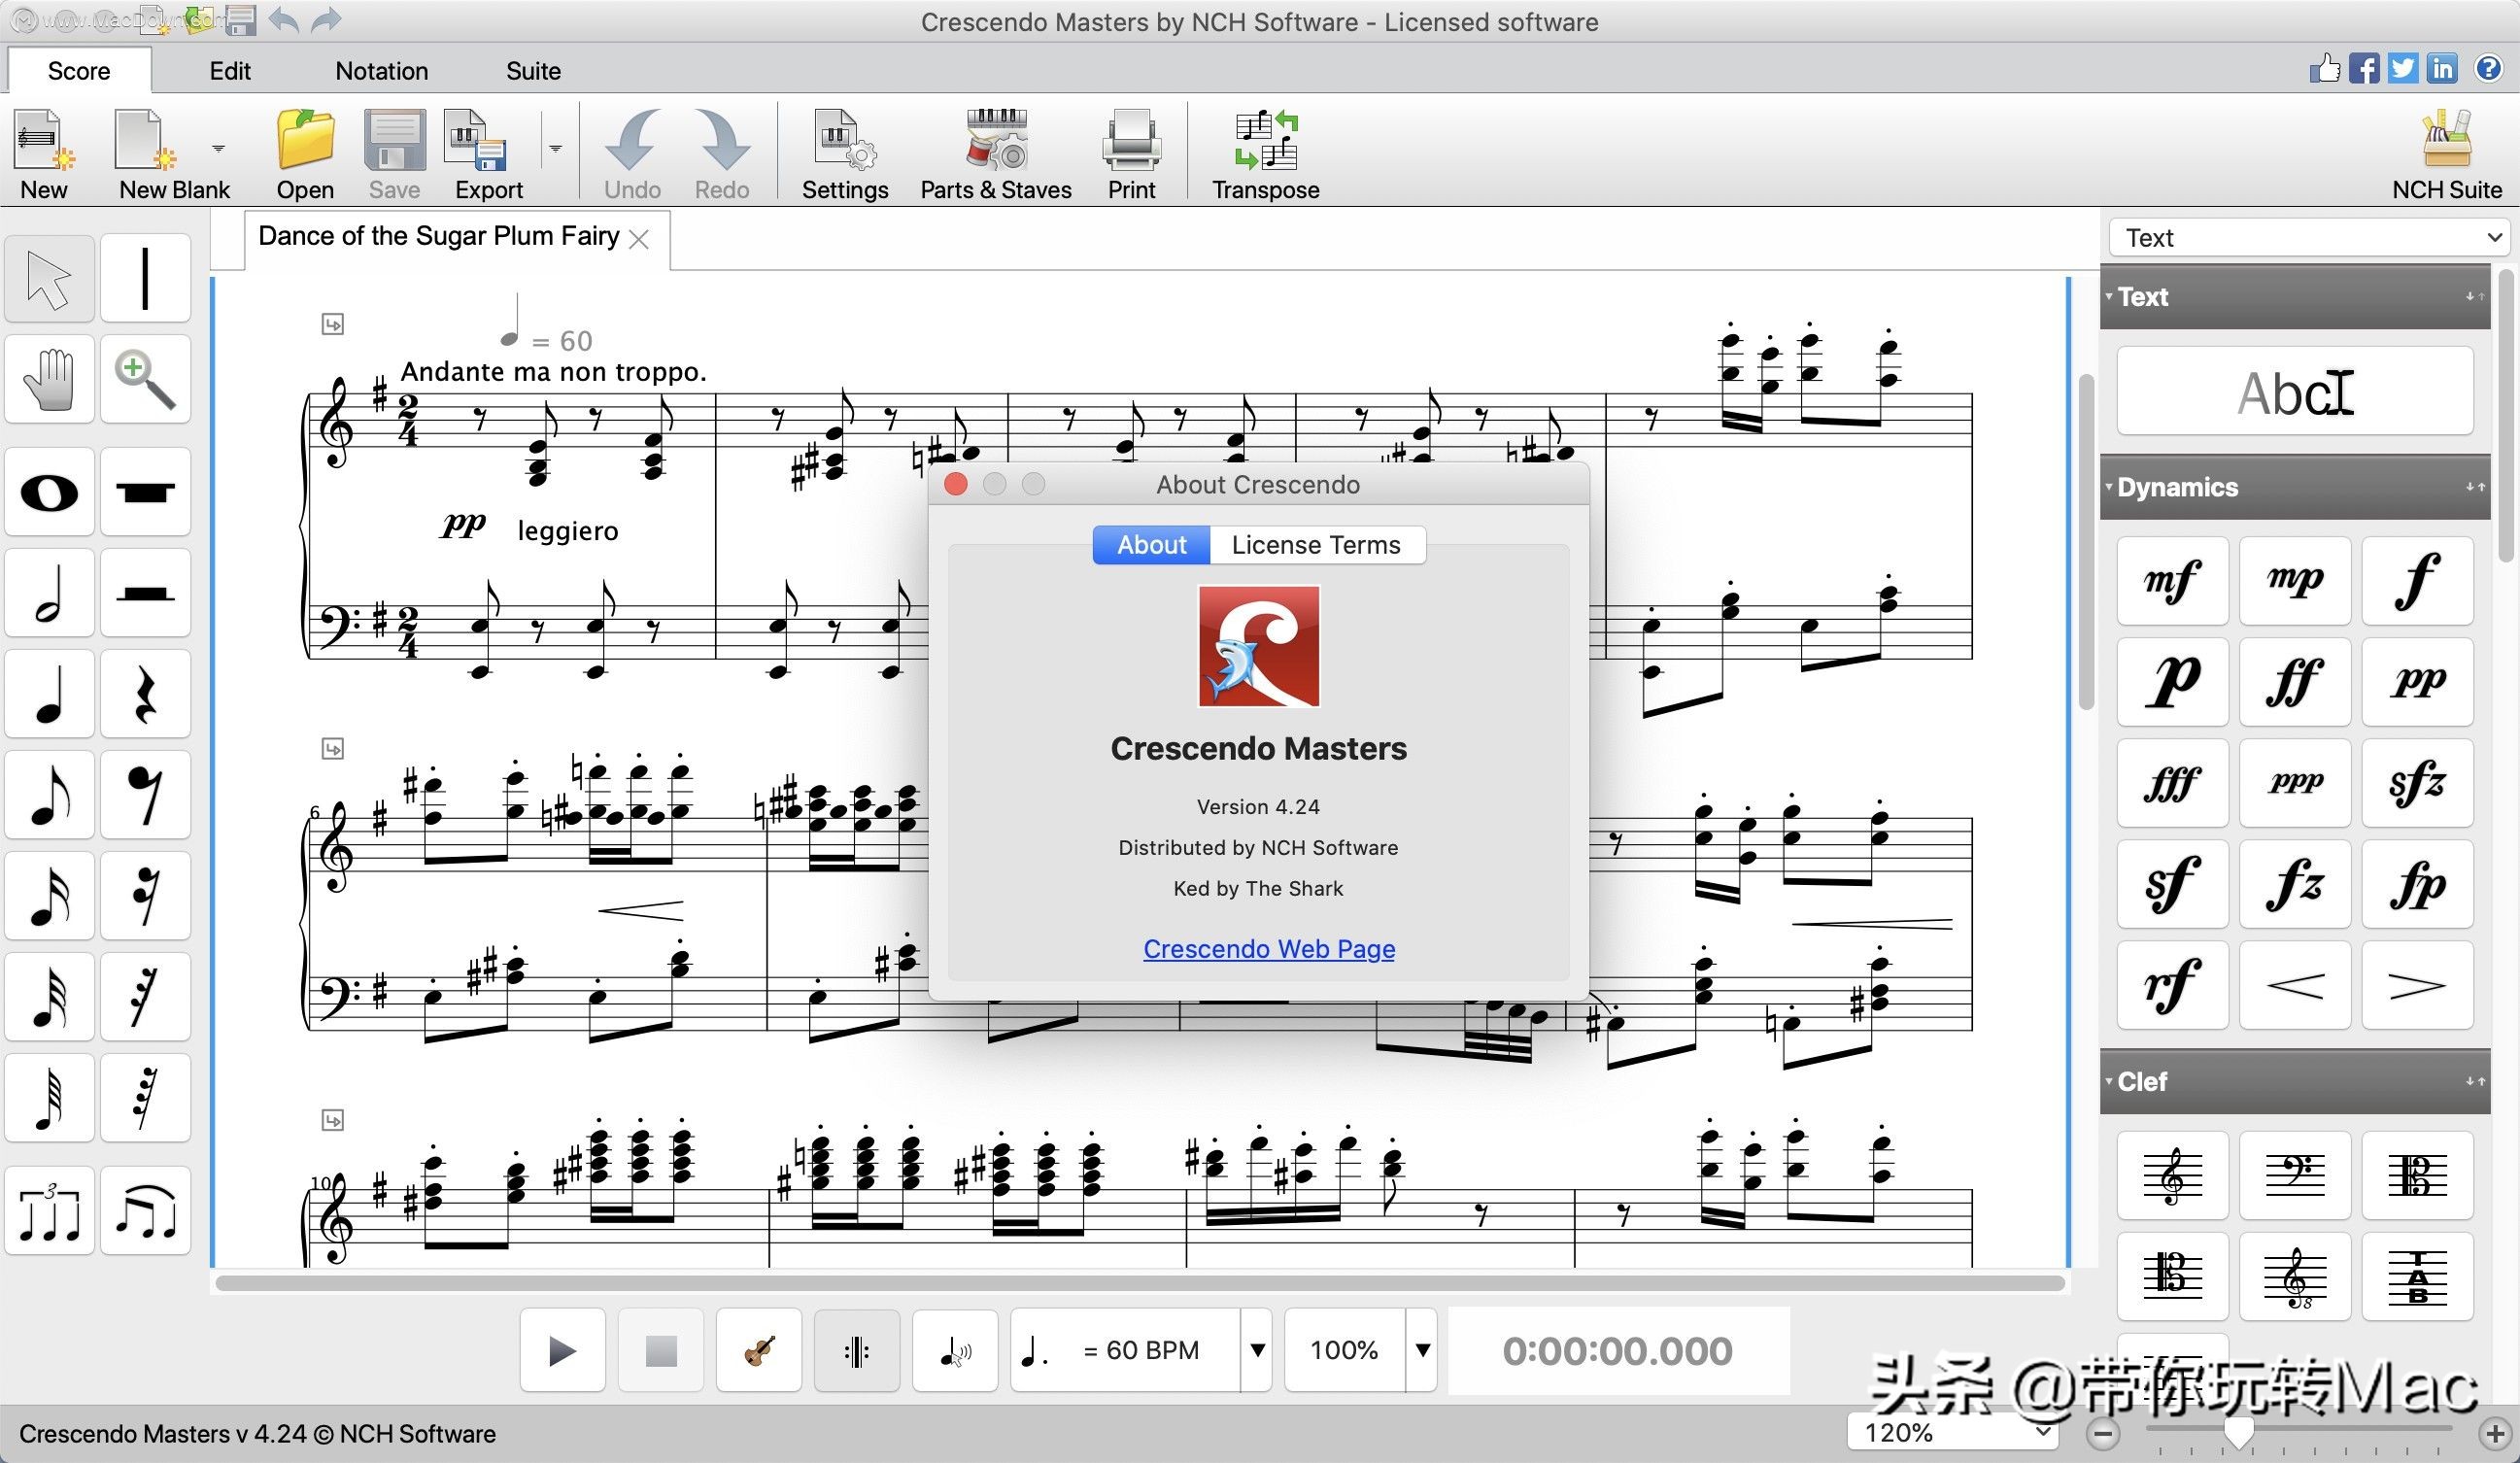Select the eighth rest tool
The width and height of the screenshot is (2520, 1463).
145,795
